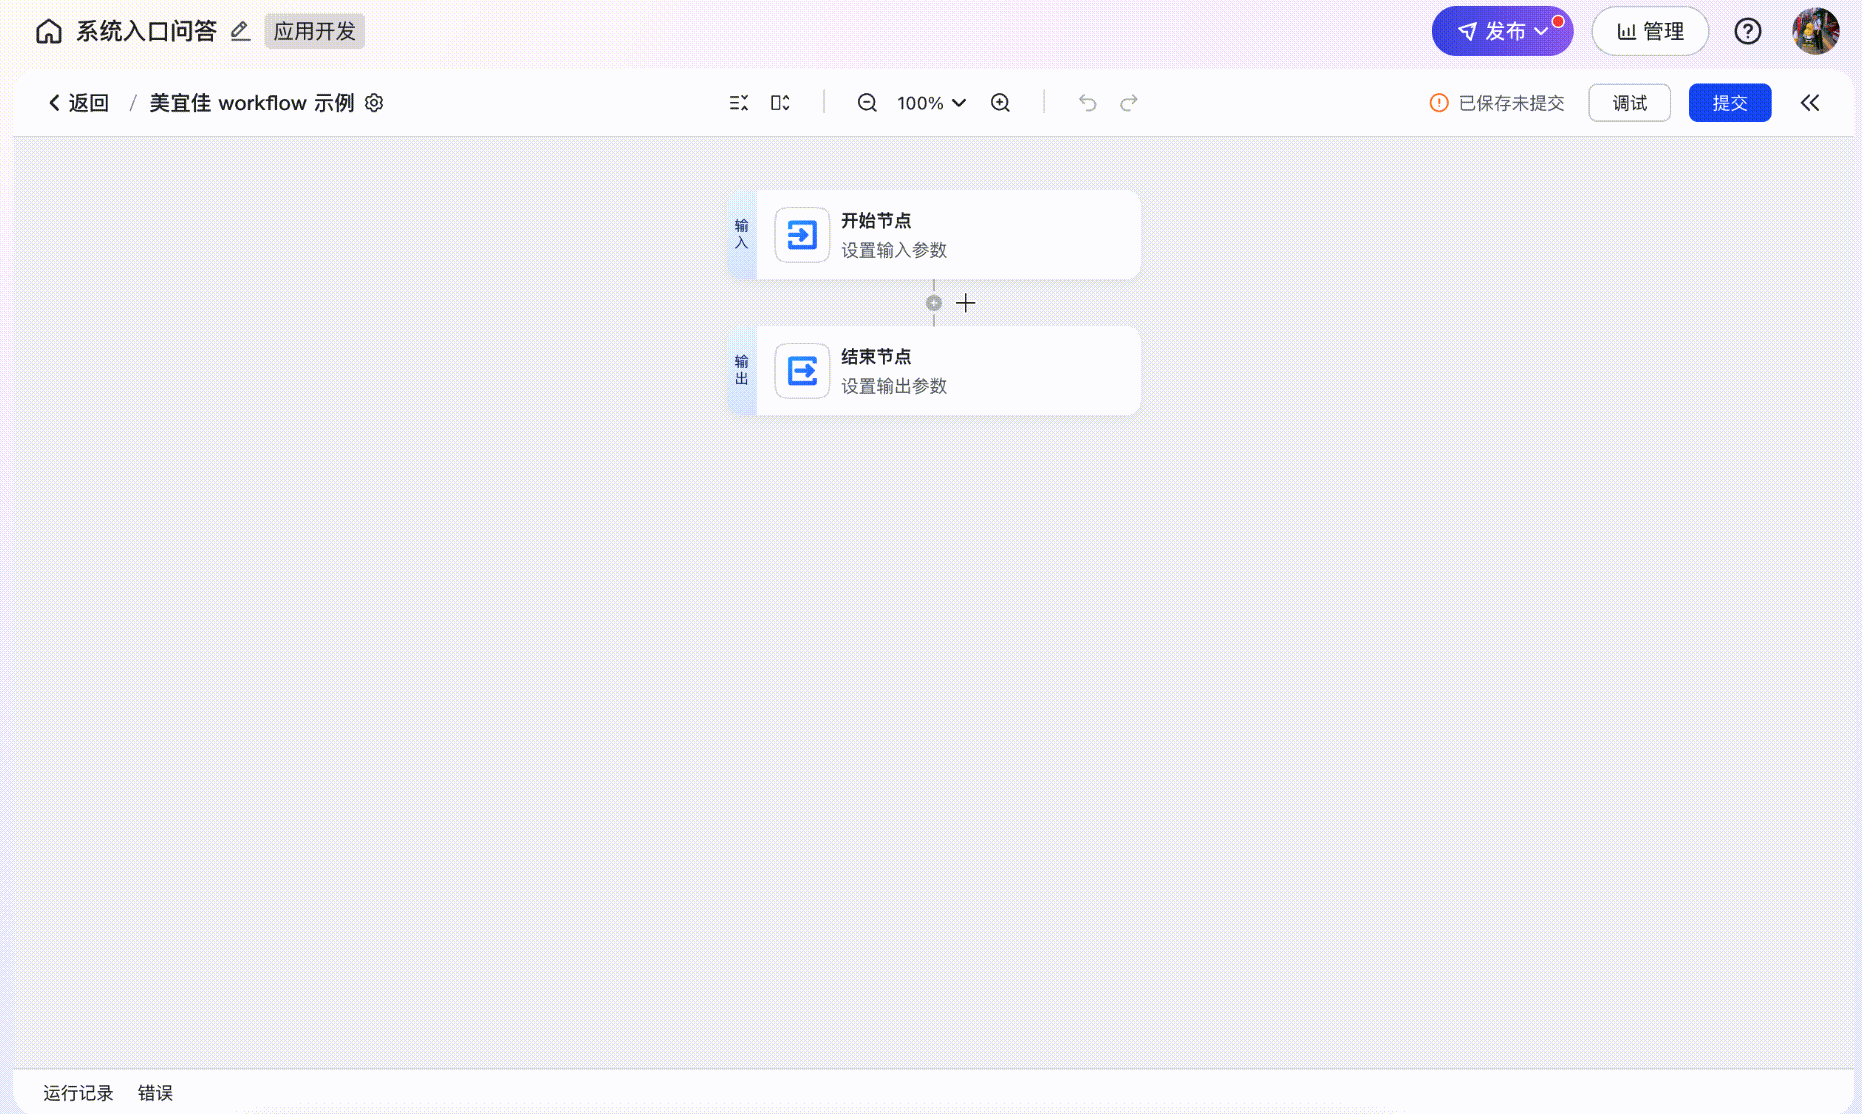Image resolution: width=1862 pixels, height=1114 pixels.
Task: Redo the last action
Action: click(x=1129, y=103)
